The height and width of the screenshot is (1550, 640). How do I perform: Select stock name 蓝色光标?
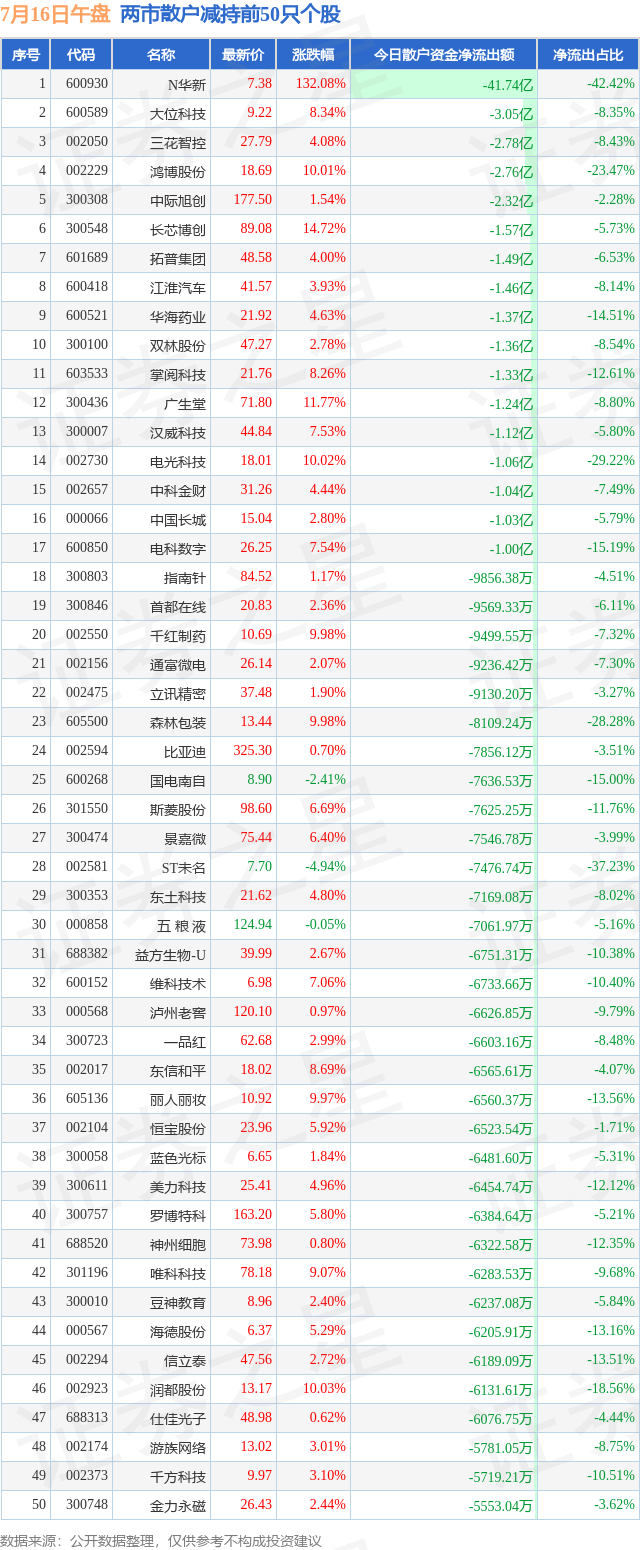tap(178, 1157)
